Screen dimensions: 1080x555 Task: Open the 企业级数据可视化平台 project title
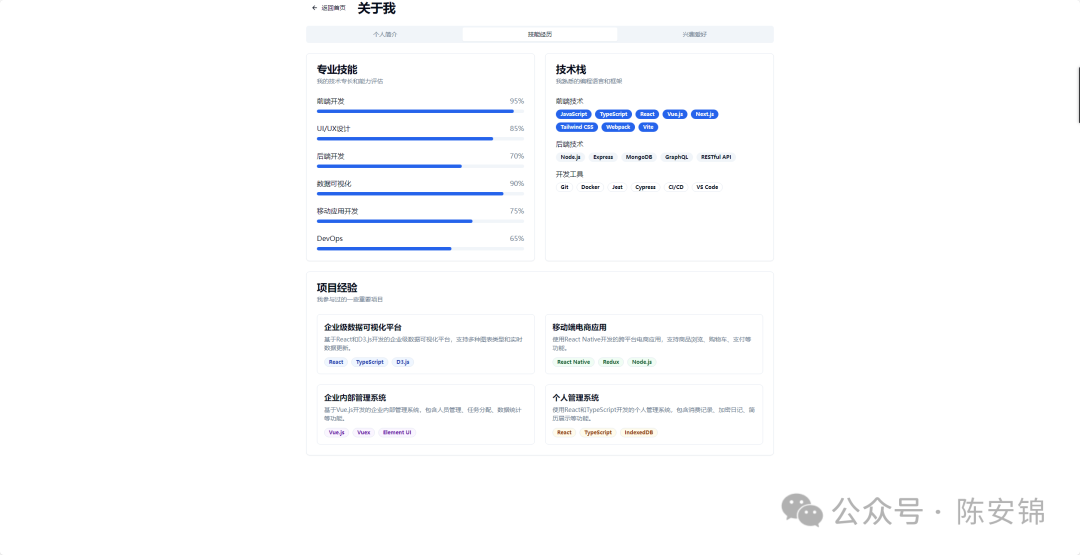tap(363, 327)
